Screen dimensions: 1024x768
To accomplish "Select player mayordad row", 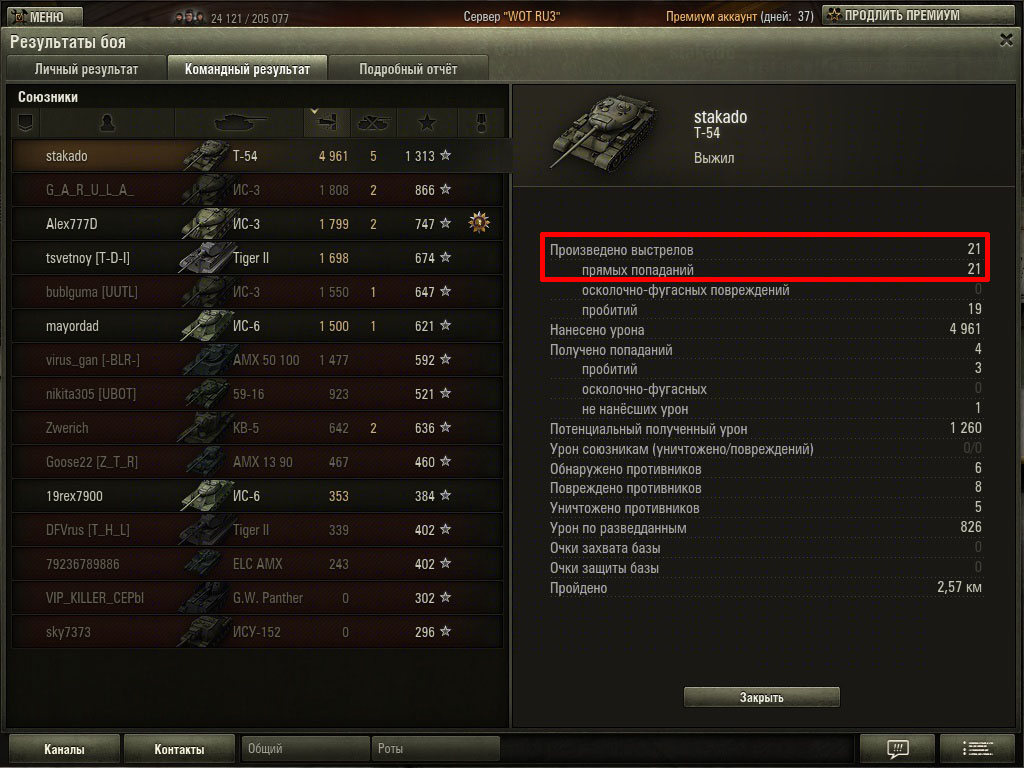I will pos(257,326).
